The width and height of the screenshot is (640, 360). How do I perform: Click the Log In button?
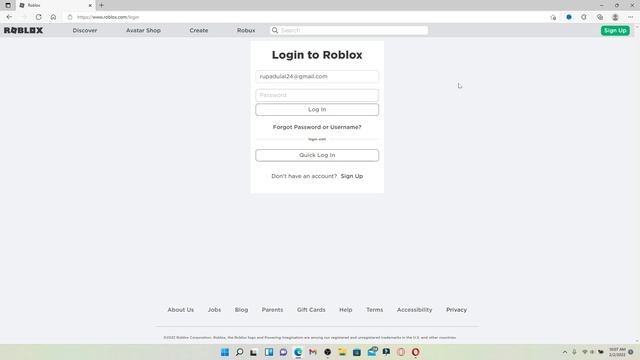(x=317, y=109)
